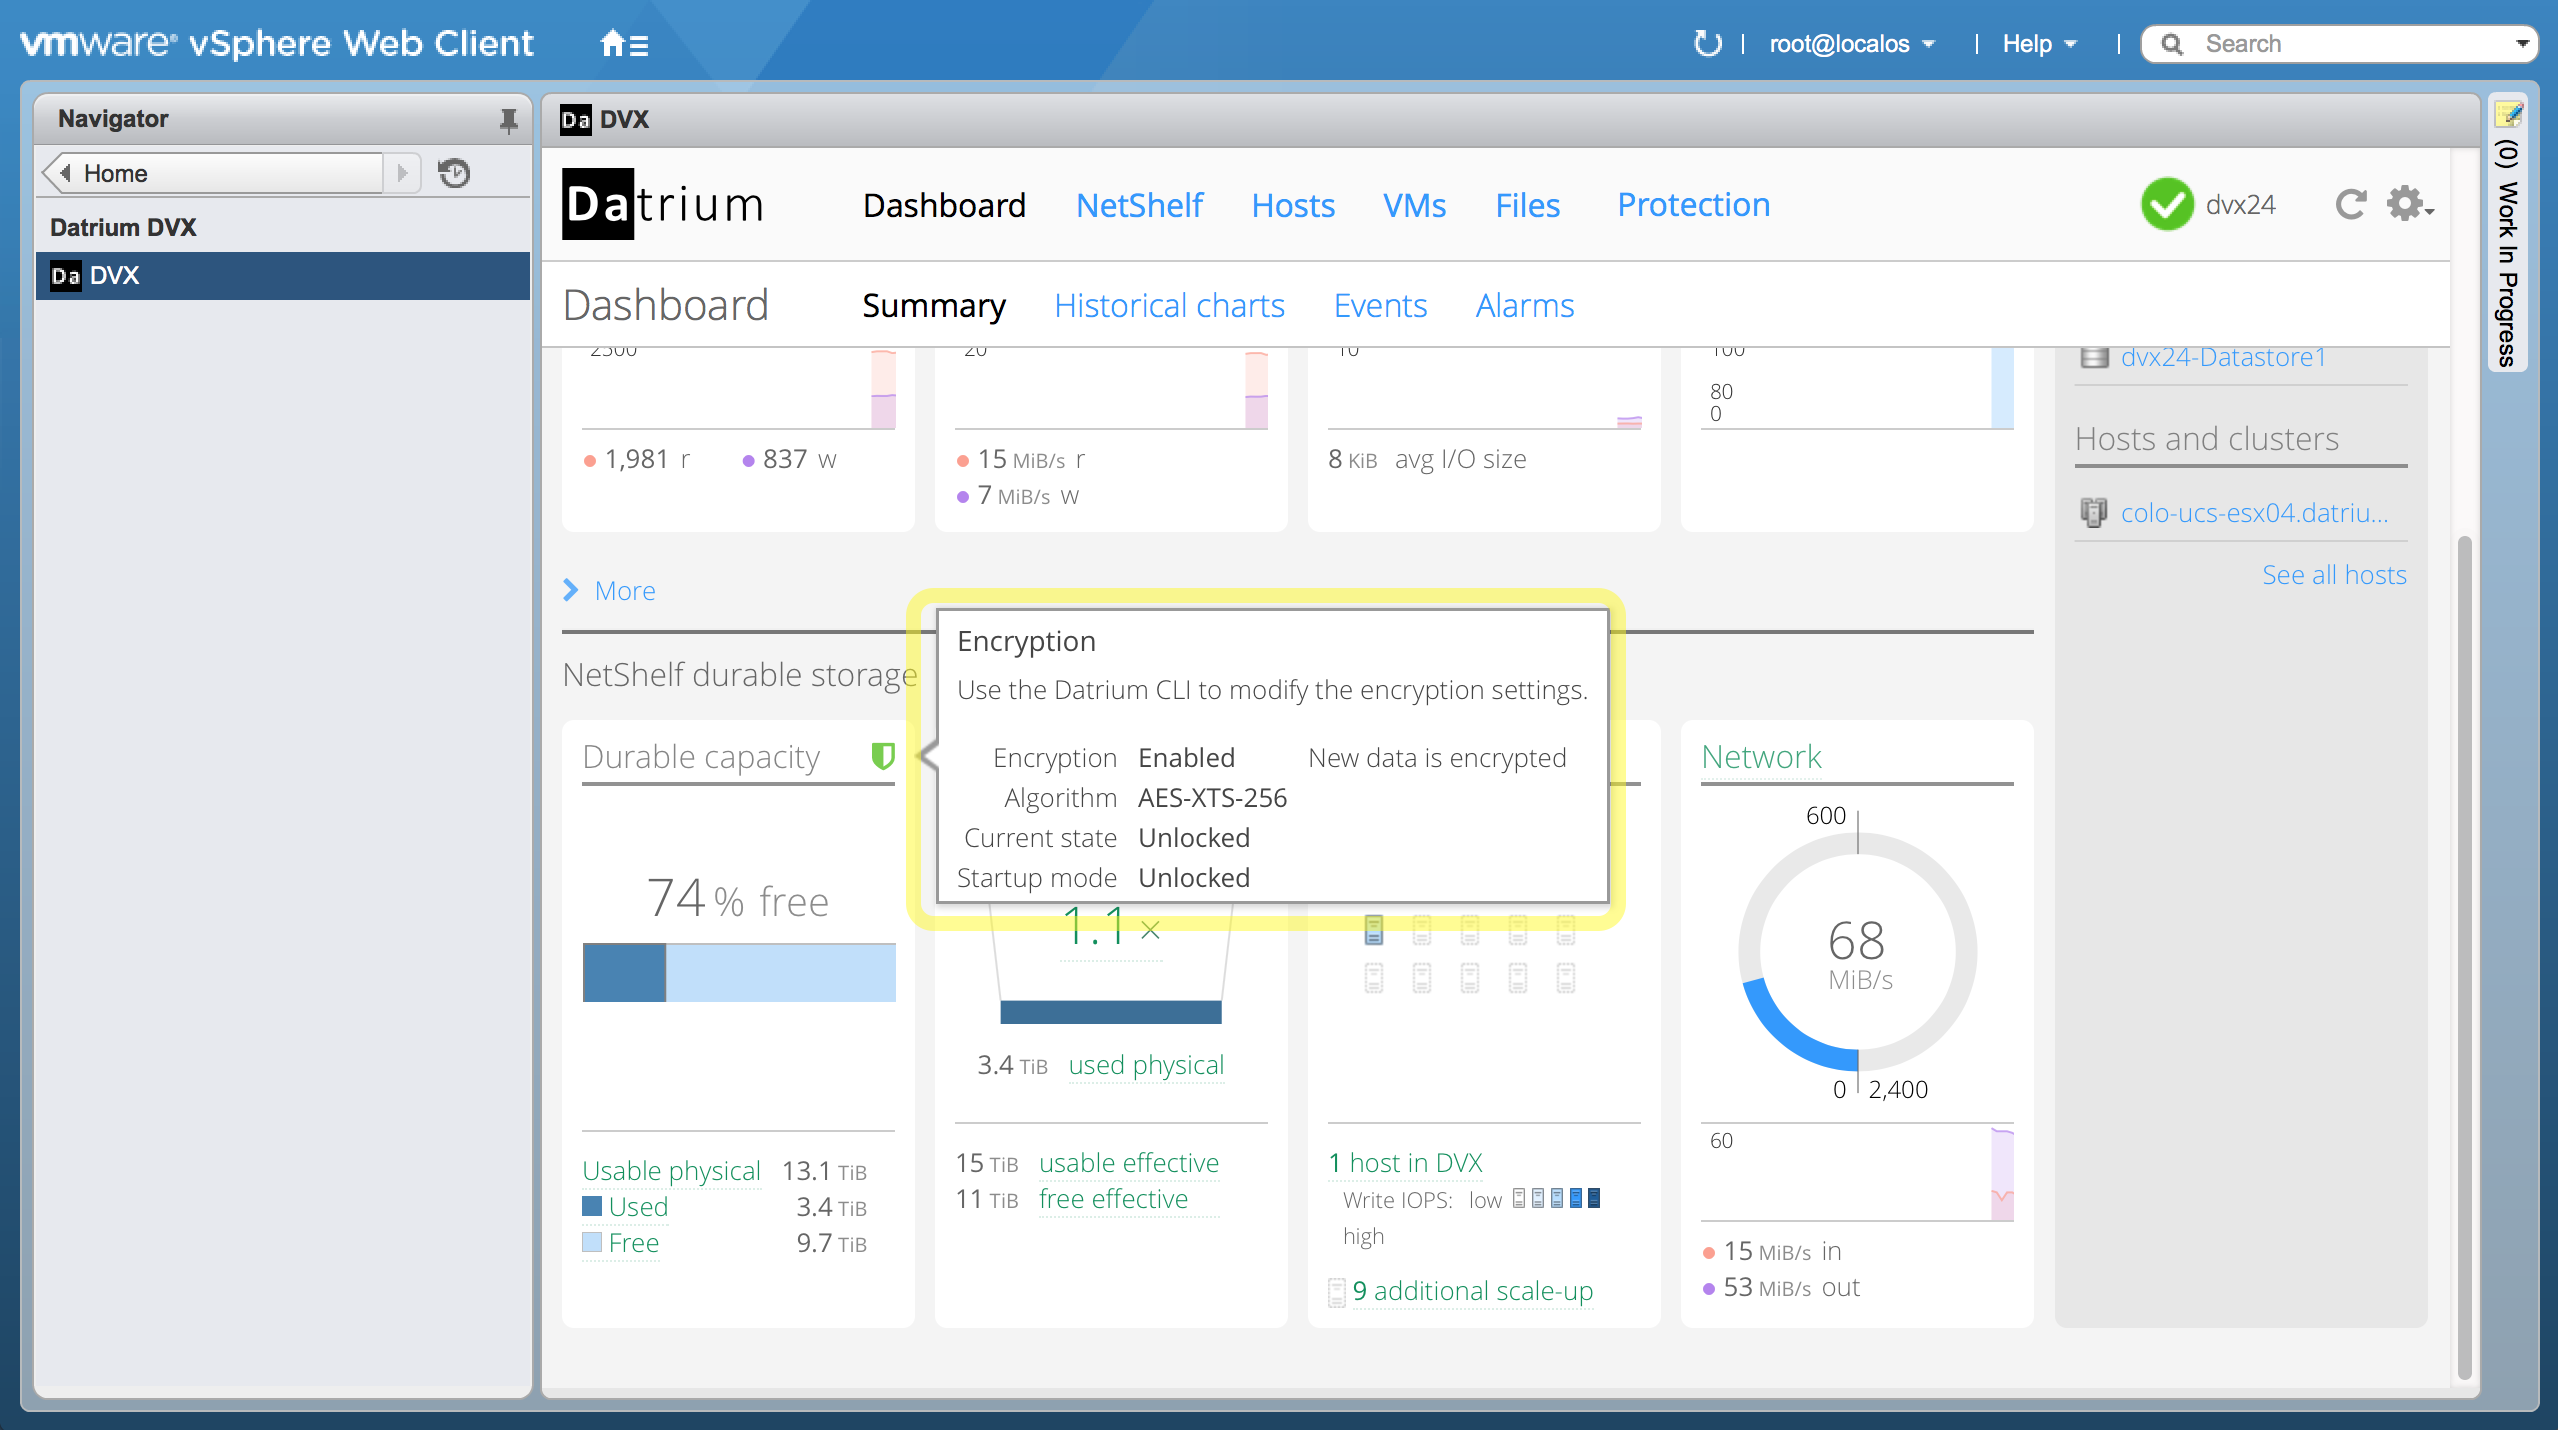Click the DVX plugin icon in title bar
Image resolution: width=2558 pixels, height=1430 pixels.
coord(575,120)
